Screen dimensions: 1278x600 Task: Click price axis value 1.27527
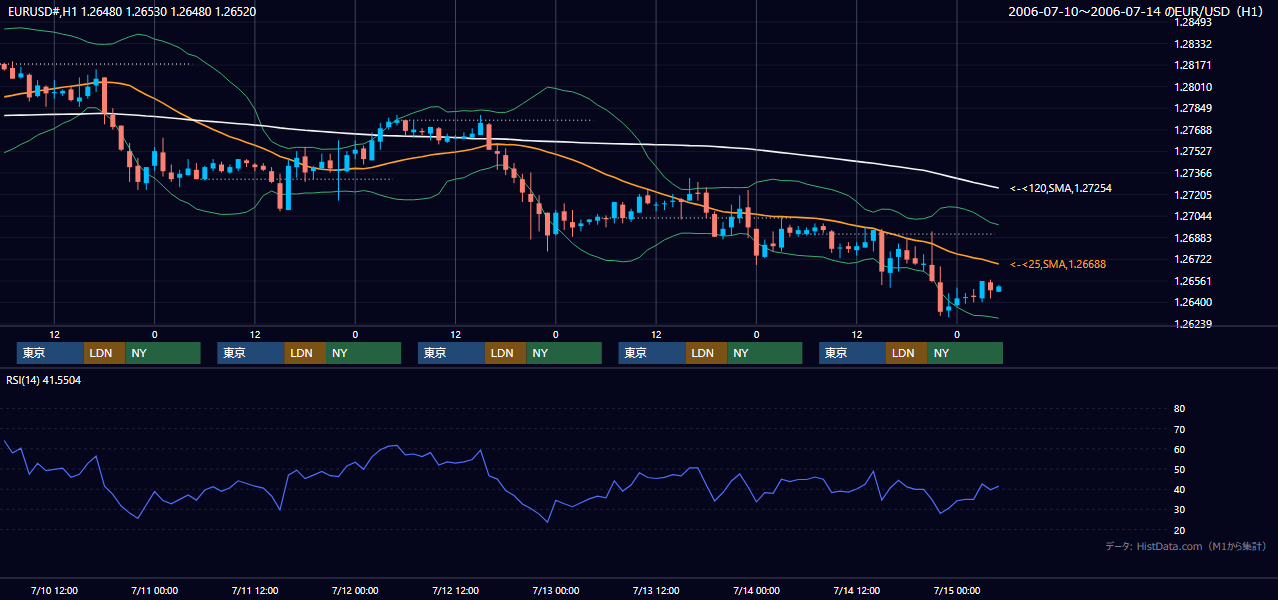pyautogui.click(x=1192, y=151)
